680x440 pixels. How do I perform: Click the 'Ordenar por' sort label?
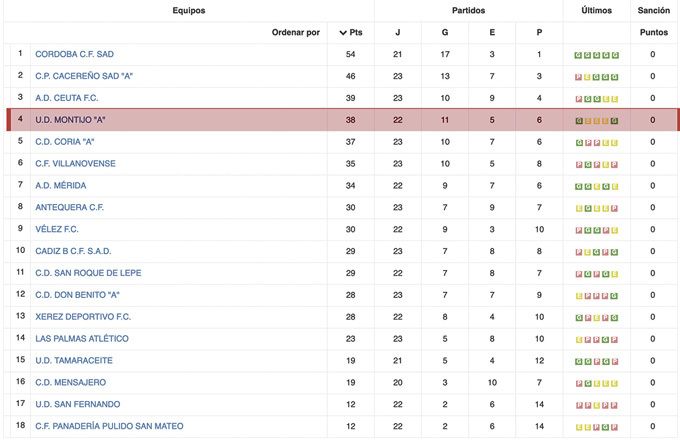[x=296, y=32]
